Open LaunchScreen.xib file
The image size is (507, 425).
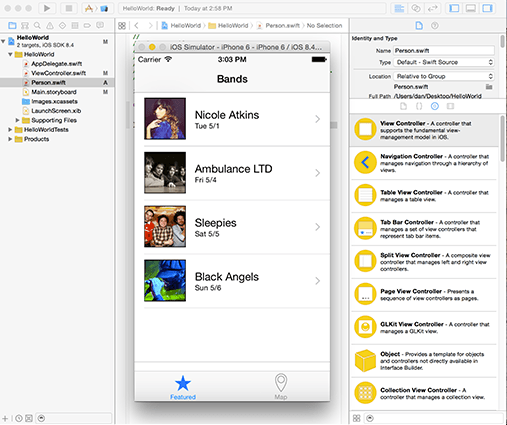tap(56, 111)
